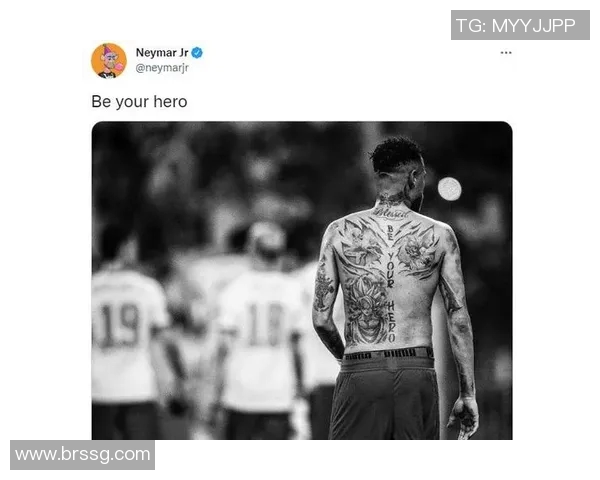Click the TG: MYYJJPP watermark banner
This screenshot has height=480, width=600.
[520, 25]
